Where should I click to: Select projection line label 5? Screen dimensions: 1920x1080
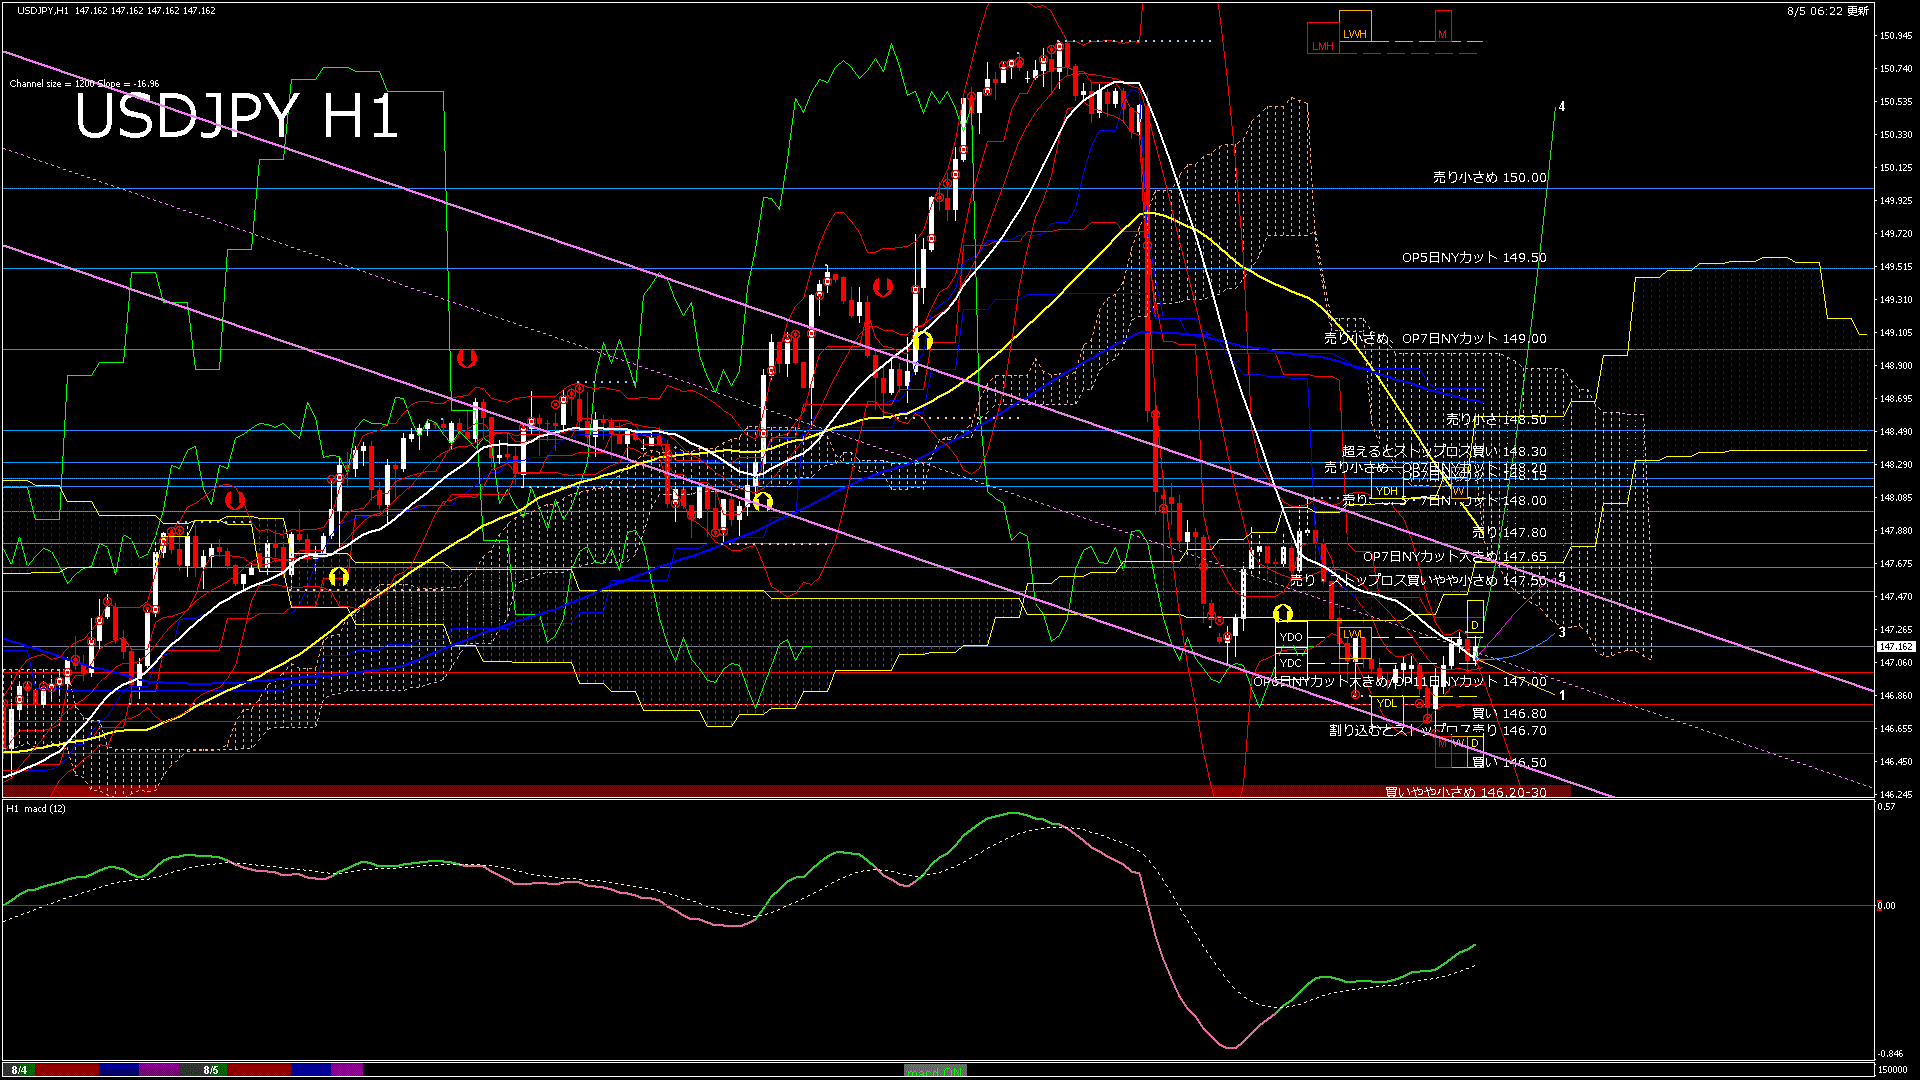pos(1562,577)
